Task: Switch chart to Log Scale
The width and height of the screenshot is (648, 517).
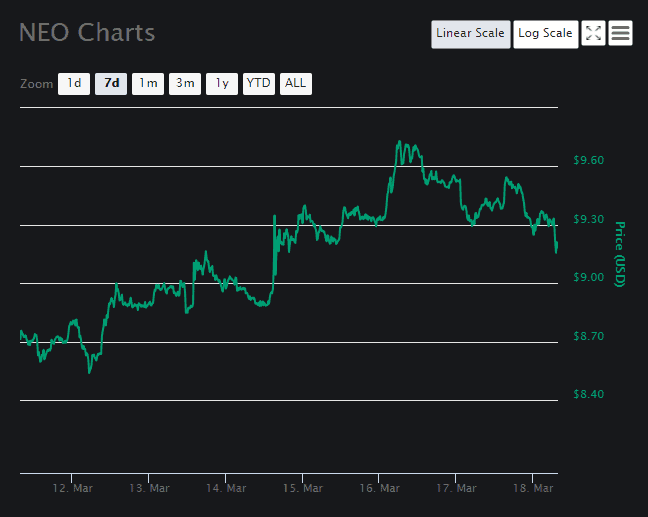Action: [x=546, y=34]
